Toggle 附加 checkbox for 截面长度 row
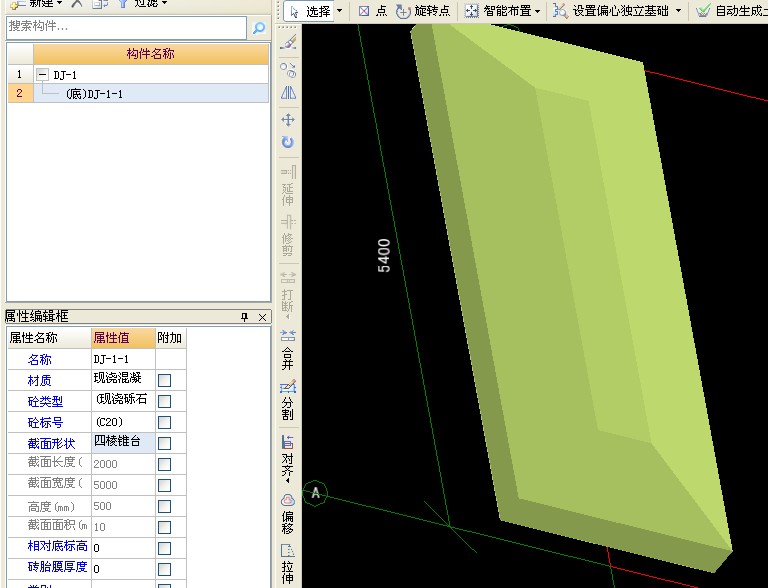 tap(165, 464)
